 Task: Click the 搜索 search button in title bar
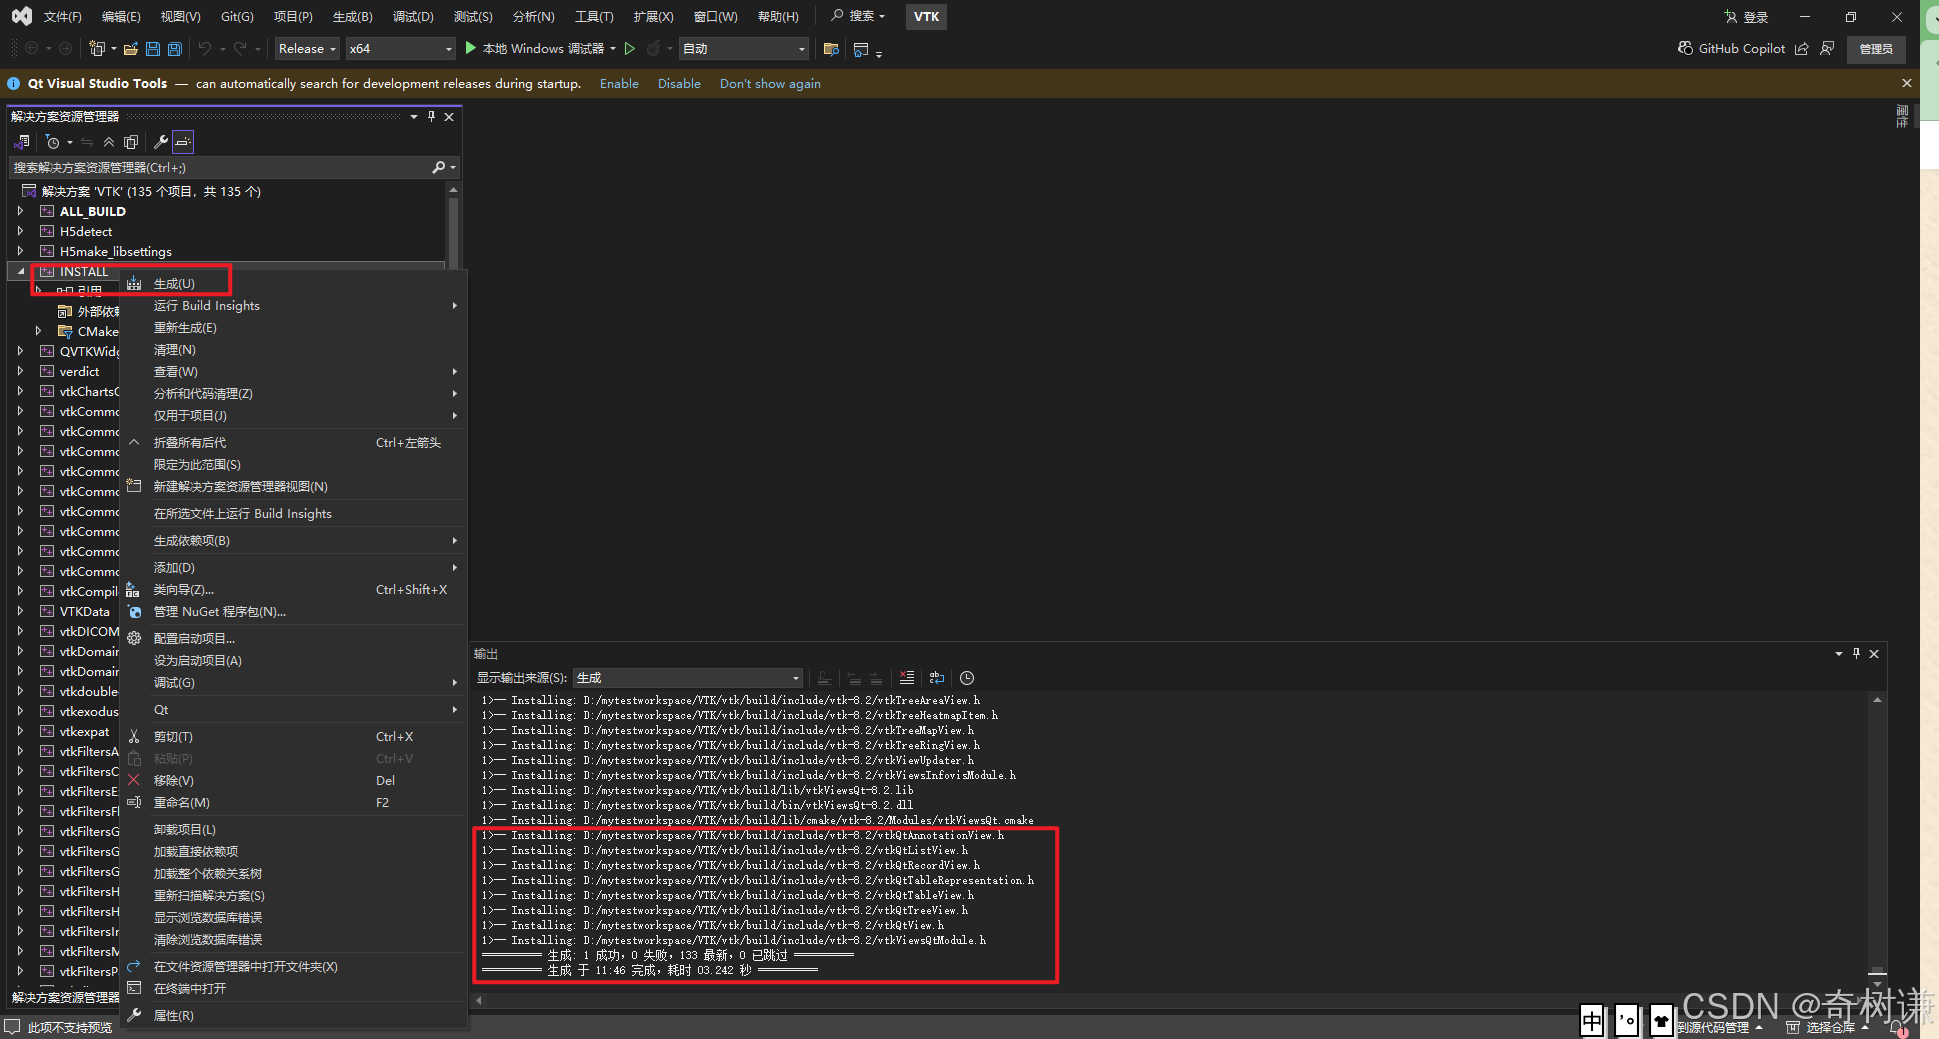click(858, 16)
